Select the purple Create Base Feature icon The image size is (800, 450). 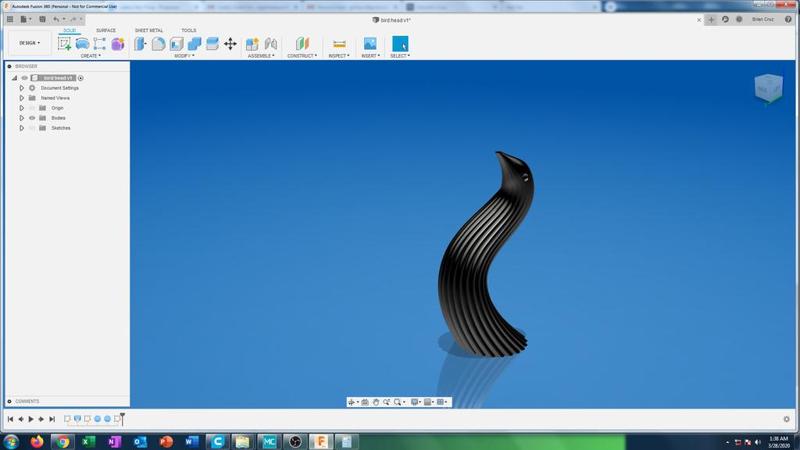tap(118, 44)
